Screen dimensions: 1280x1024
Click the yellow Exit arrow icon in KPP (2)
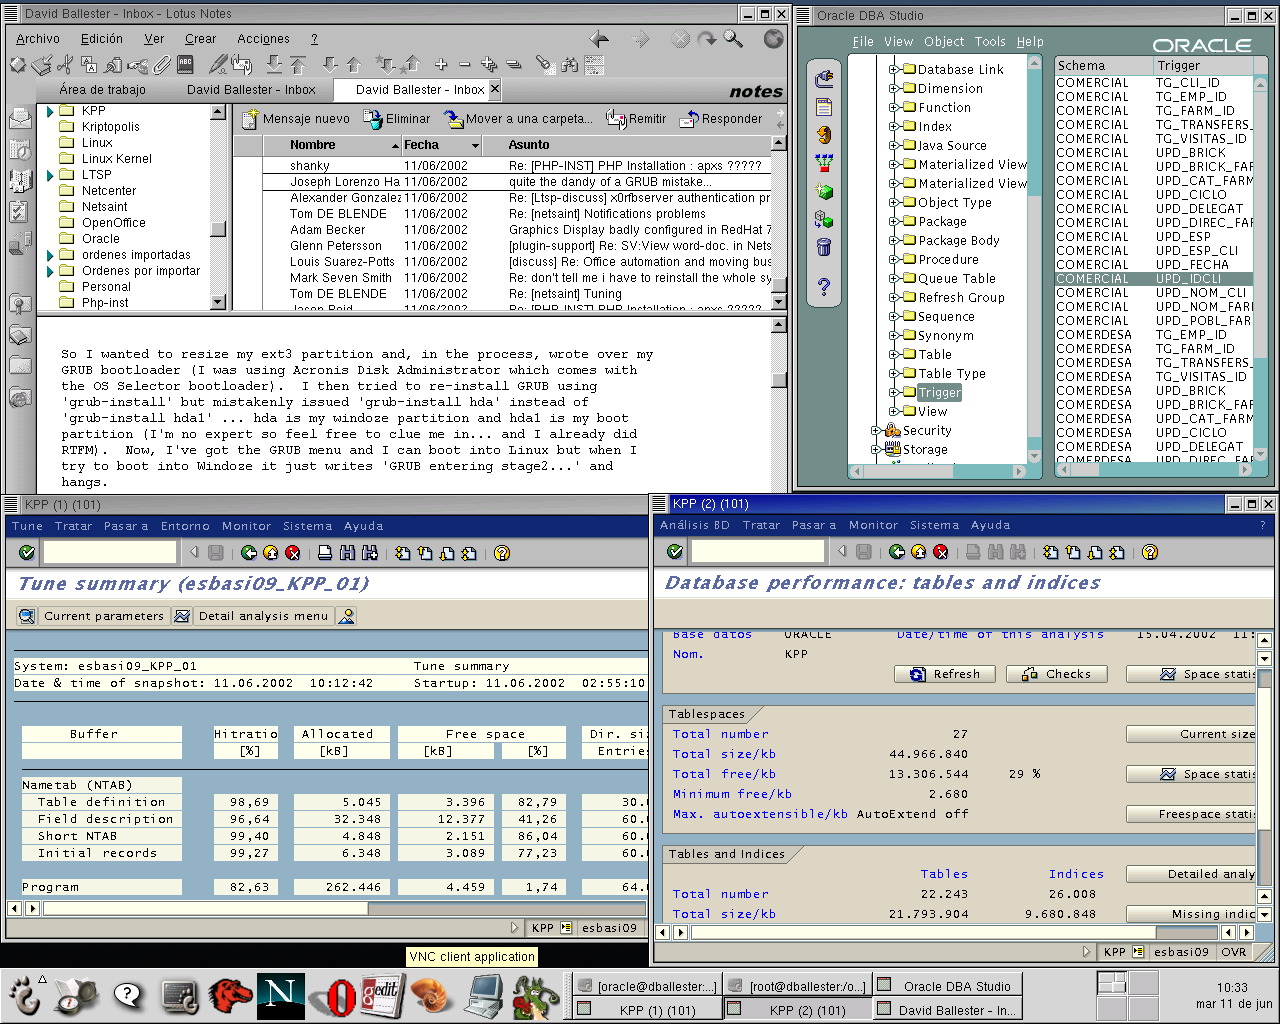(x=919, y=551)
